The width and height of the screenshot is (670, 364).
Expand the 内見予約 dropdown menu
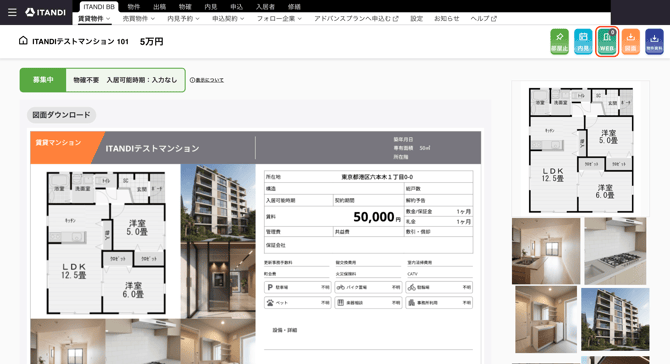(183, 19)
